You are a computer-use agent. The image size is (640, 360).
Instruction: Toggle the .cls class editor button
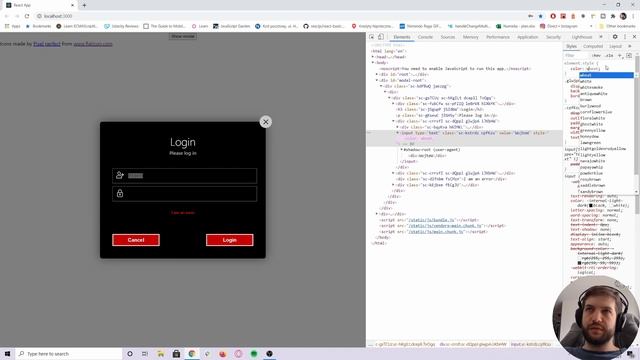tap(609, 56)
